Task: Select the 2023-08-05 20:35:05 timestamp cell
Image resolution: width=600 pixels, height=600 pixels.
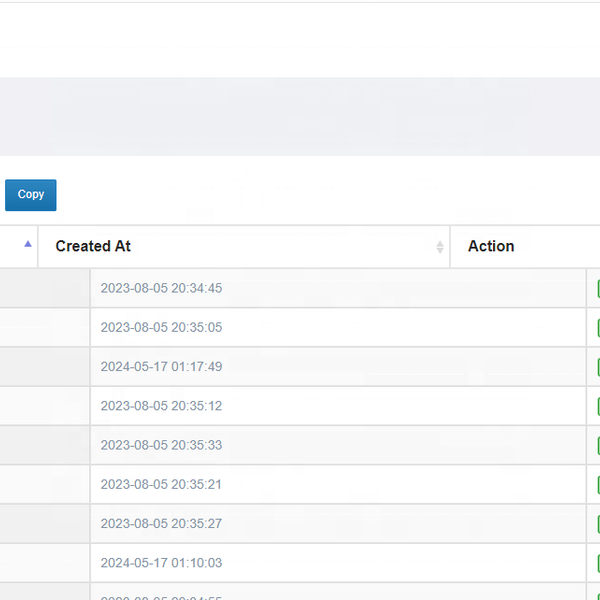Action: click(161, 328)
